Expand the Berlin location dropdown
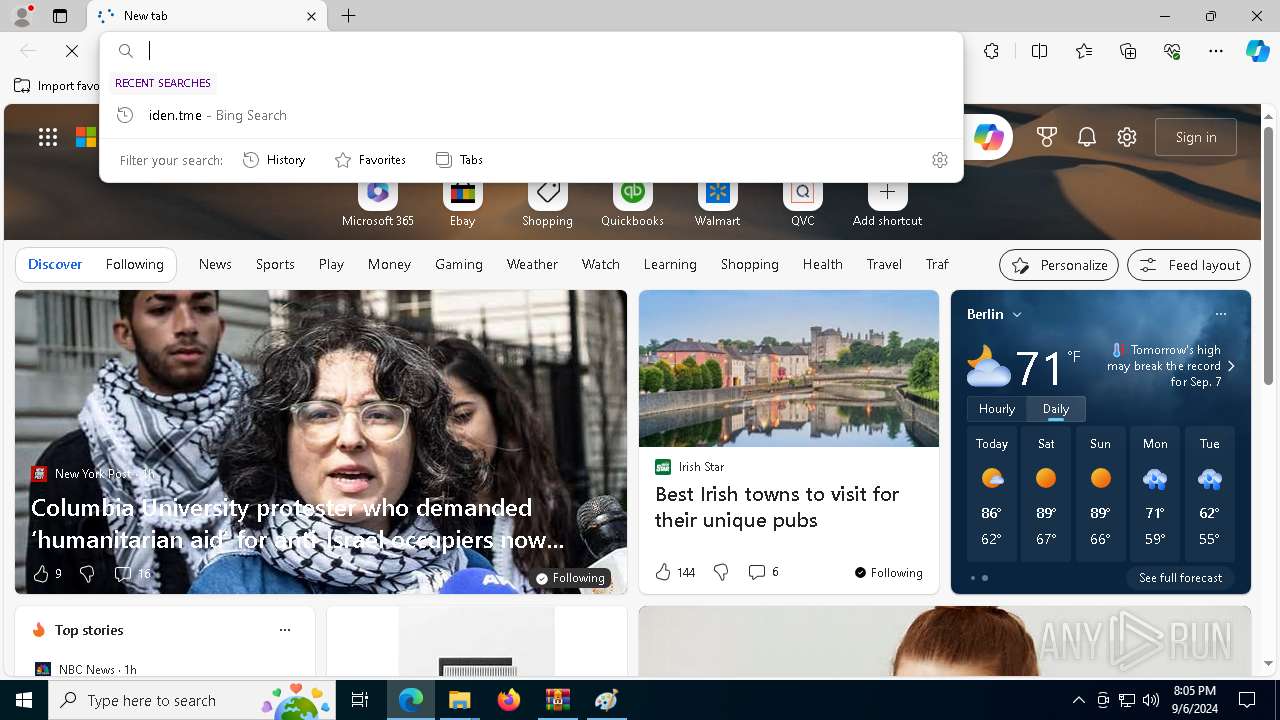 point(1017,314)
